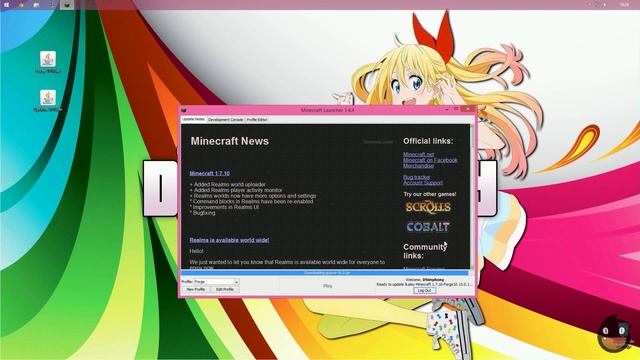This screenshot has height=360, width=640.
Task: Click the round character mascot icon in the corner
Action: point(613,333)
